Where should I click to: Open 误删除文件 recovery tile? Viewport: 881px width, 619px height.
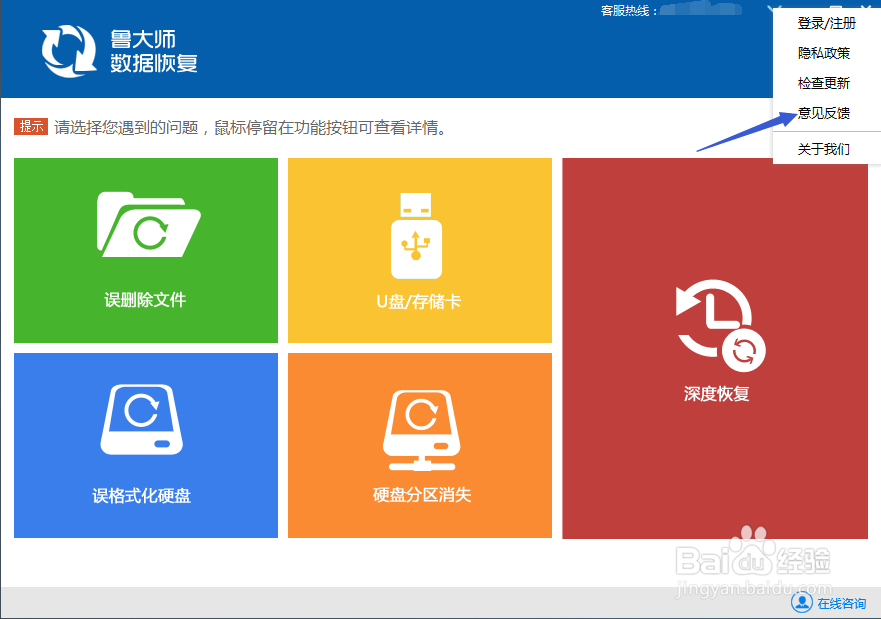pos(146,251)
